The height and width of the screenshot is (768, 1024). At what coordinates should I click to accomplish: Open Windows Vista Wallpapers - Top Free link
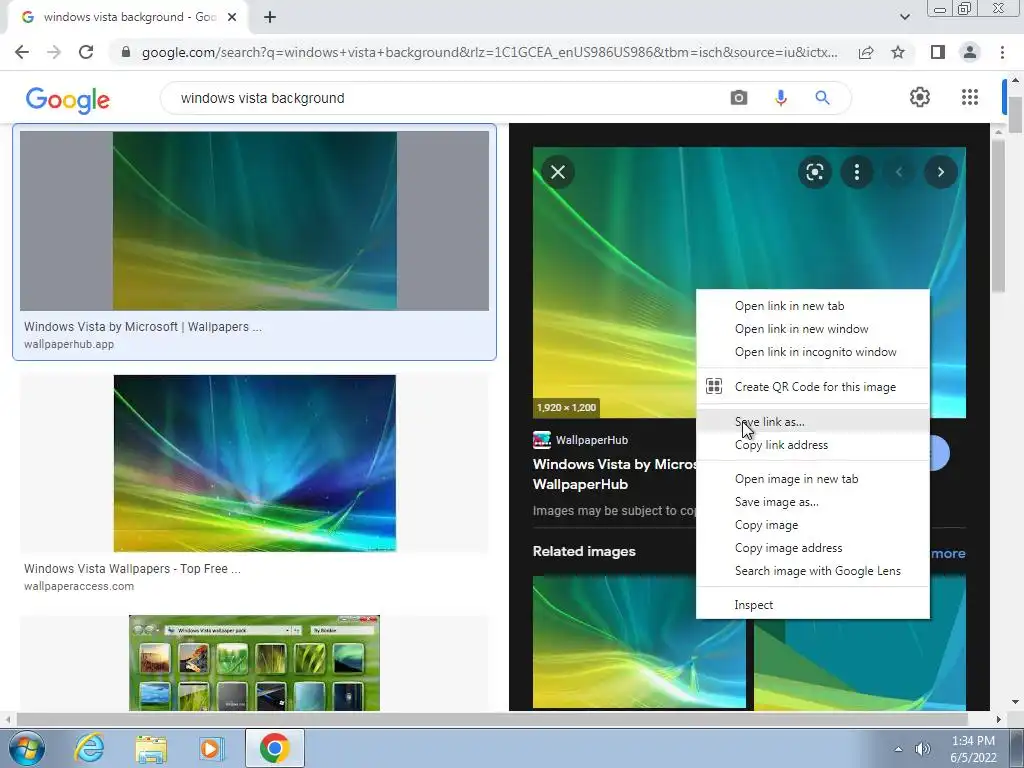tap(133, 569)
